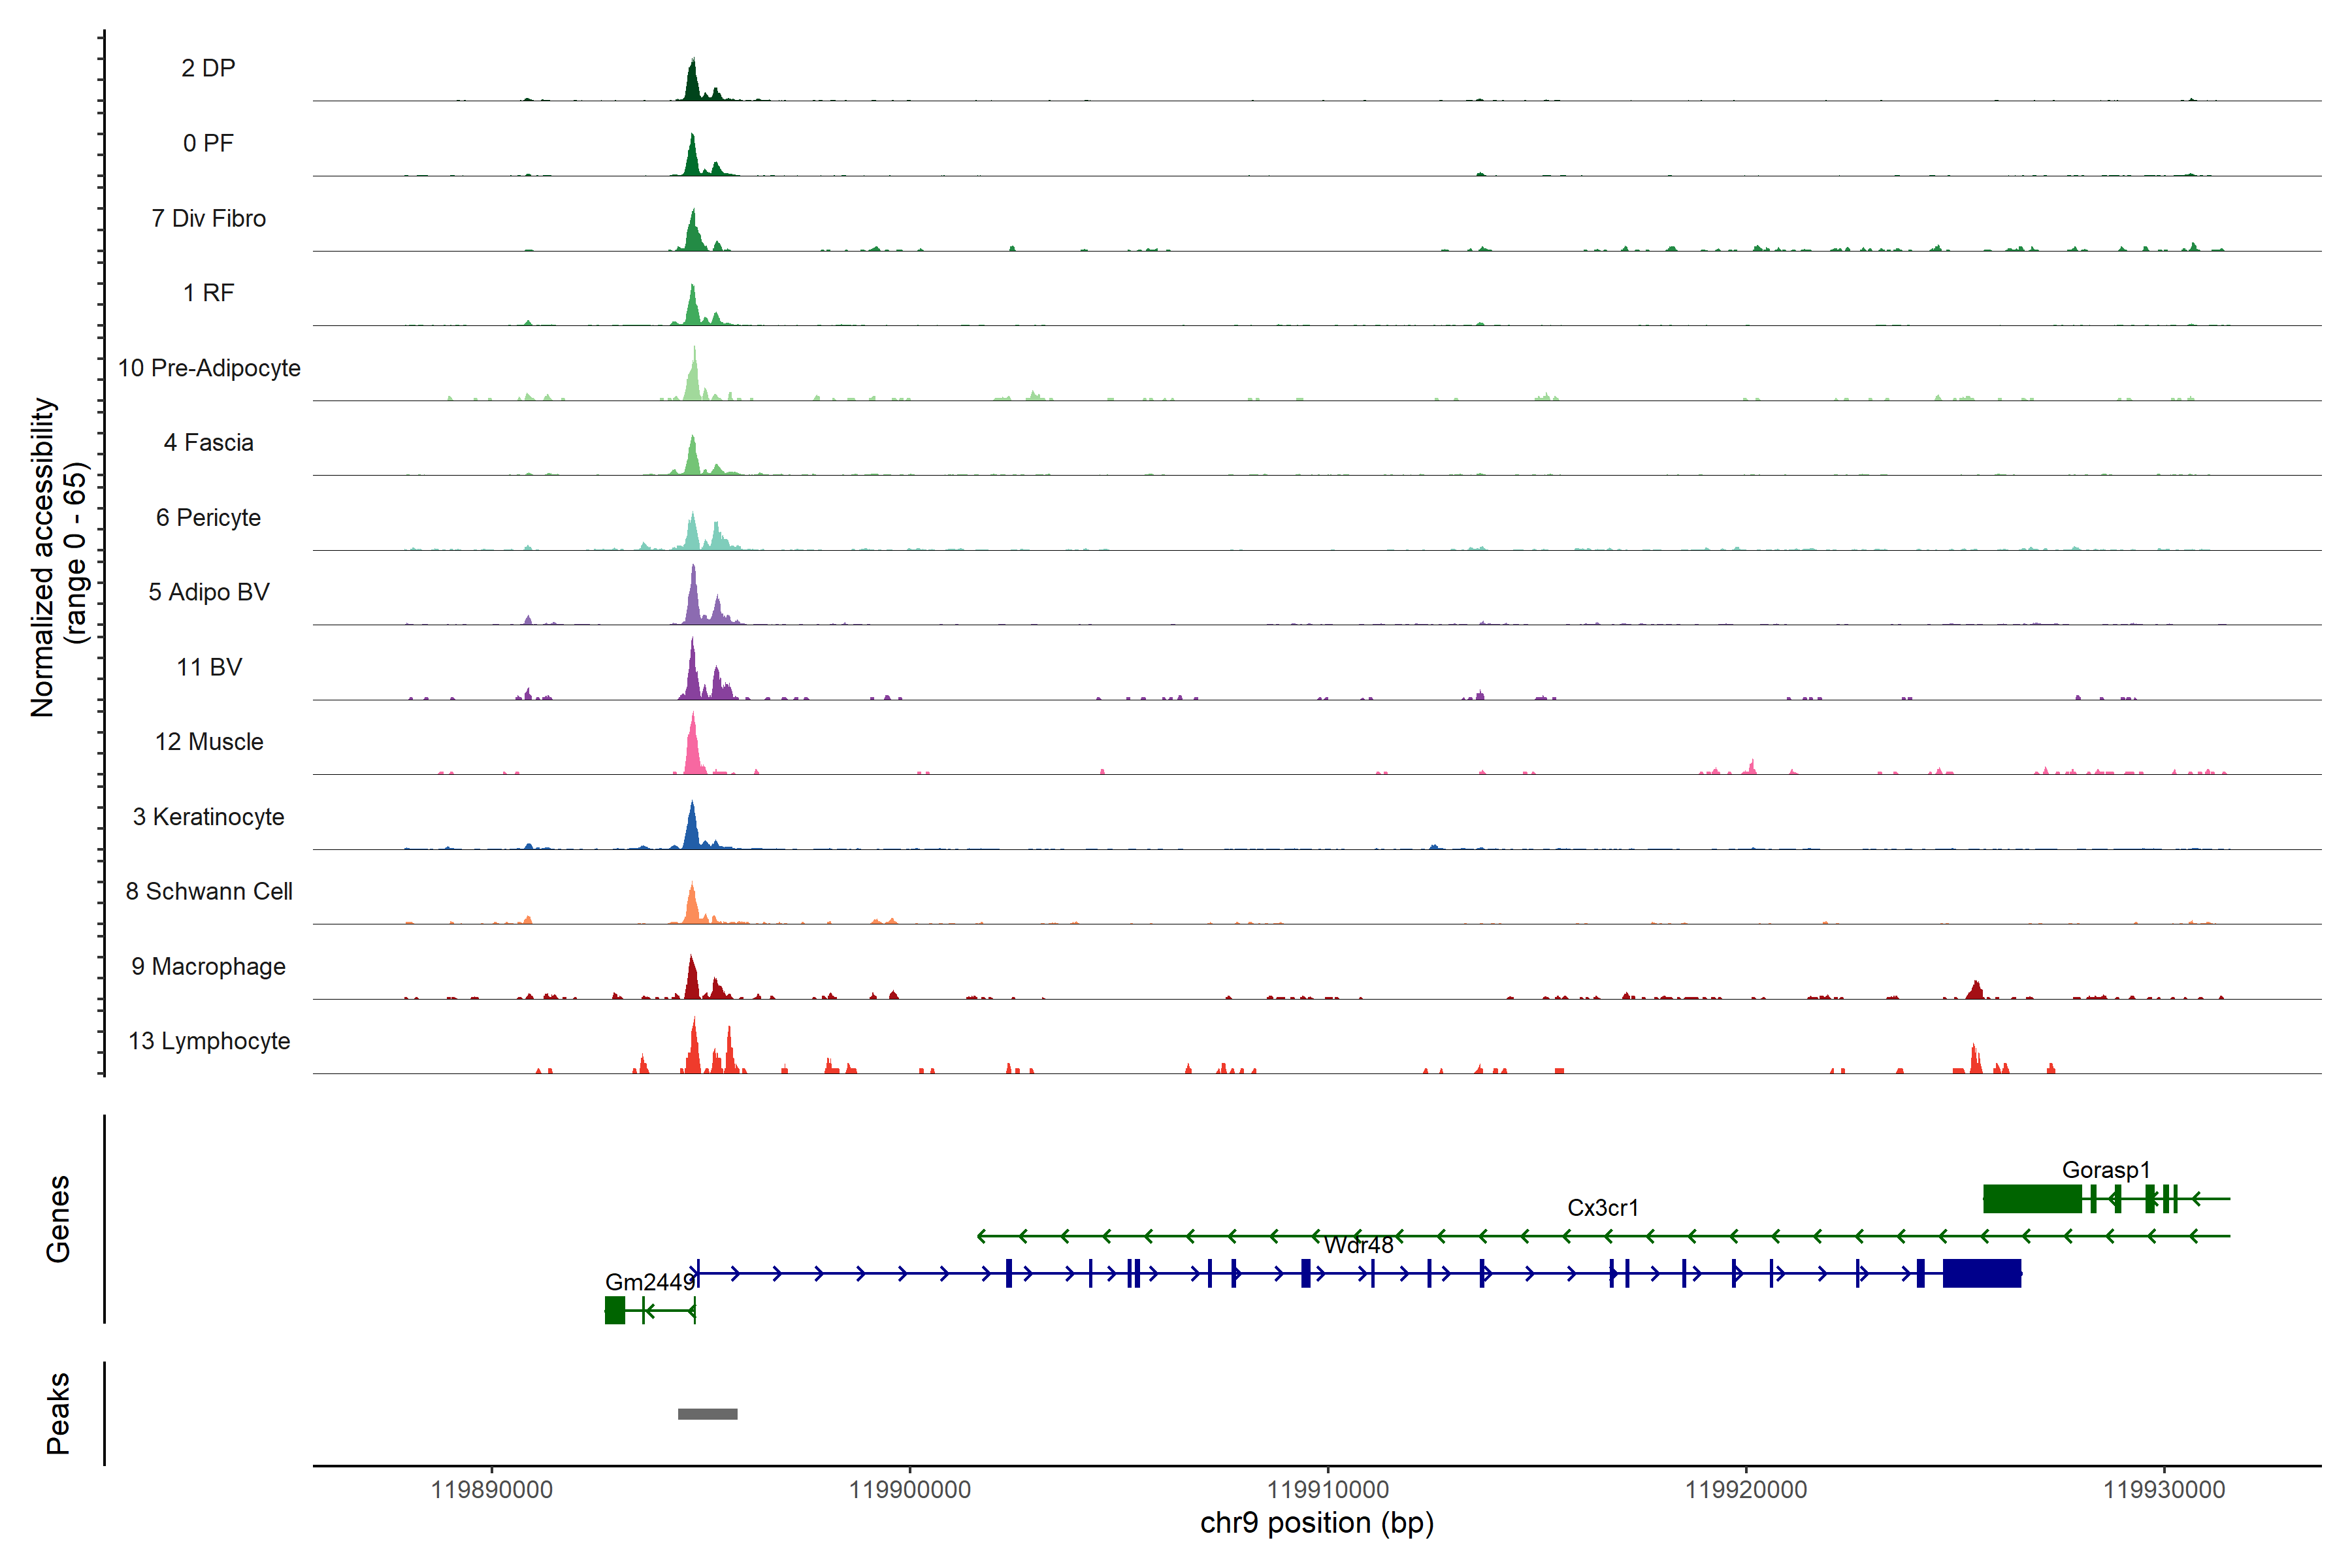
Task: Click the 119900000 x-axis tick label
Action: coord(909,1489)
